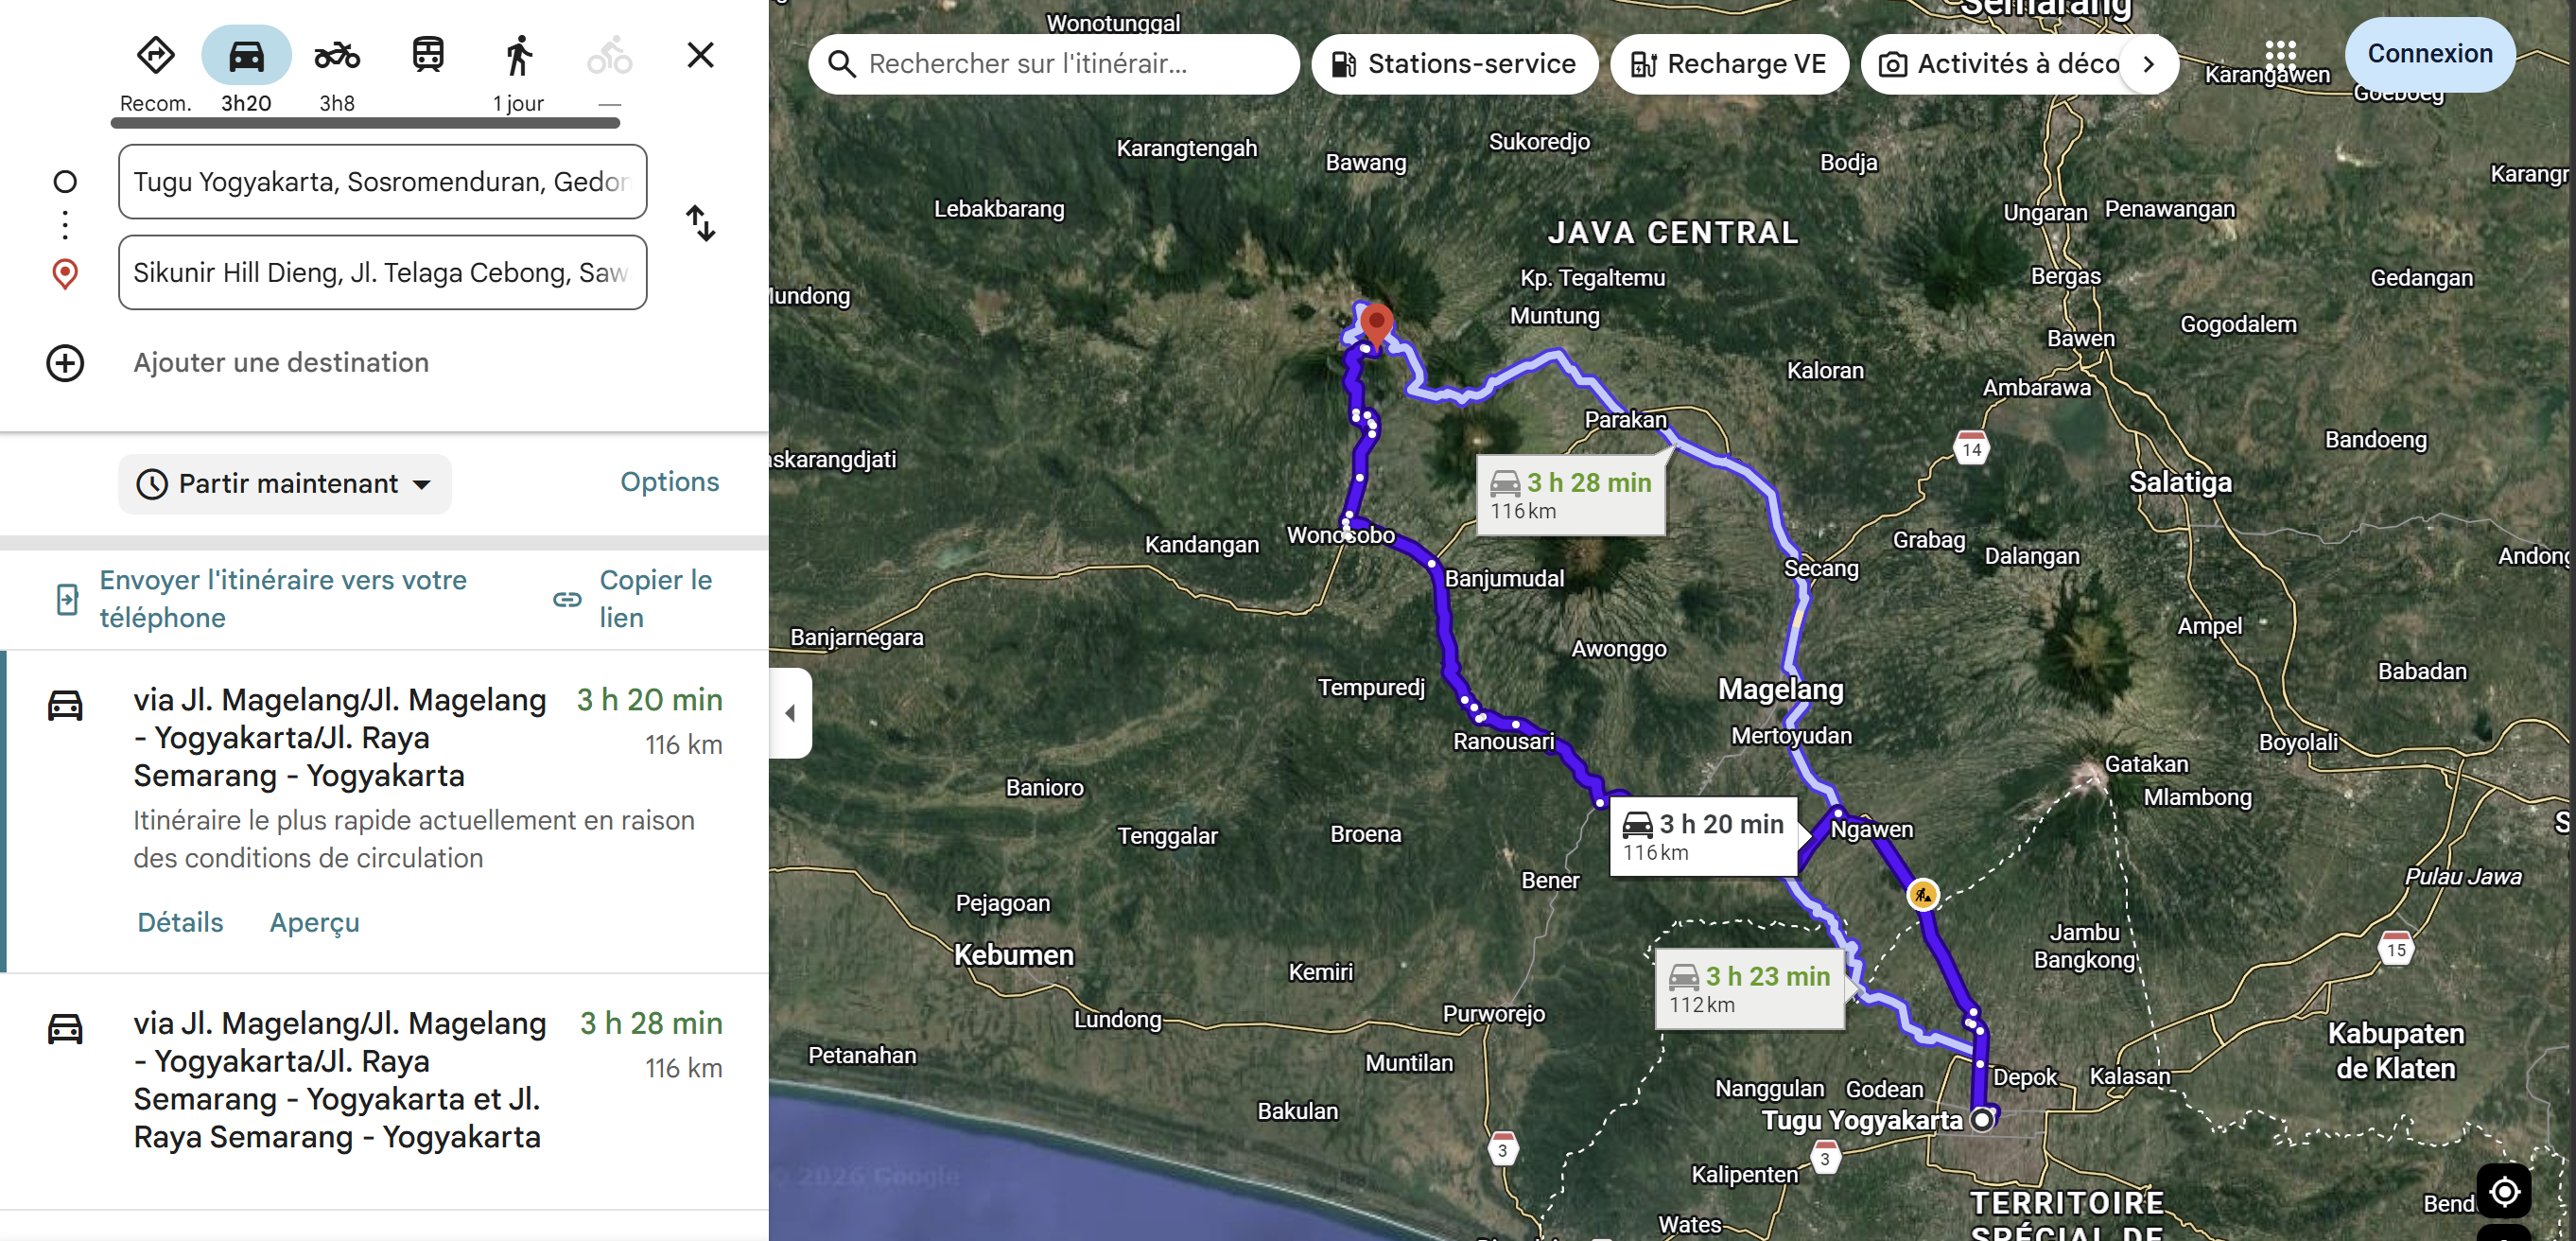Image resolution: width=2576 pixels, height=1241 pixels.
Task: Open Détails for the fastest route
Action: click(x=180, y=923)
